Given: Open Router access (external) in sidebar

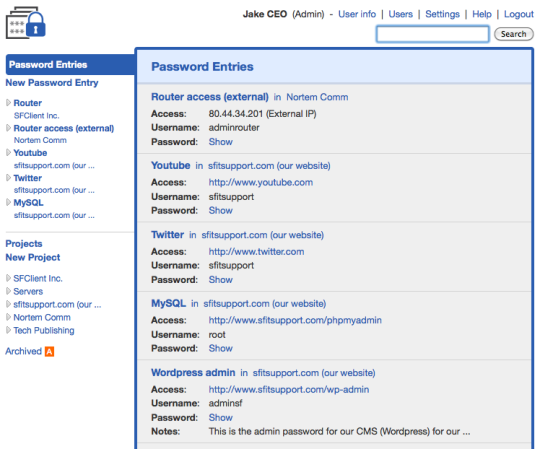Looking at the screenshot, I should pyautogui.click(x=64, y=128).
